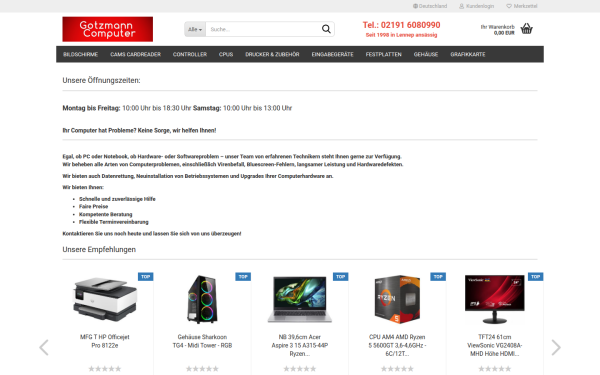Click star rating under ViewSonic monitor

pos(495,368)
